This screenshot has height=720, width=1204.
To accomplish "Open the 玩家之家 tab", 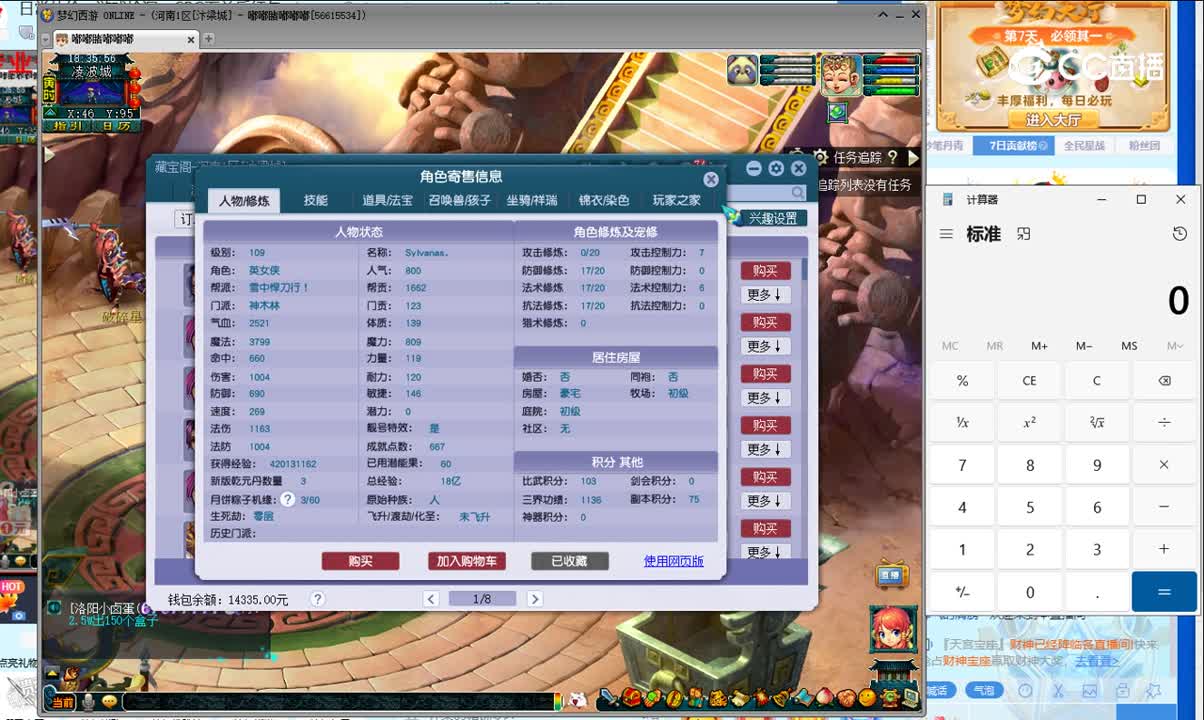I will click(677, 200).
